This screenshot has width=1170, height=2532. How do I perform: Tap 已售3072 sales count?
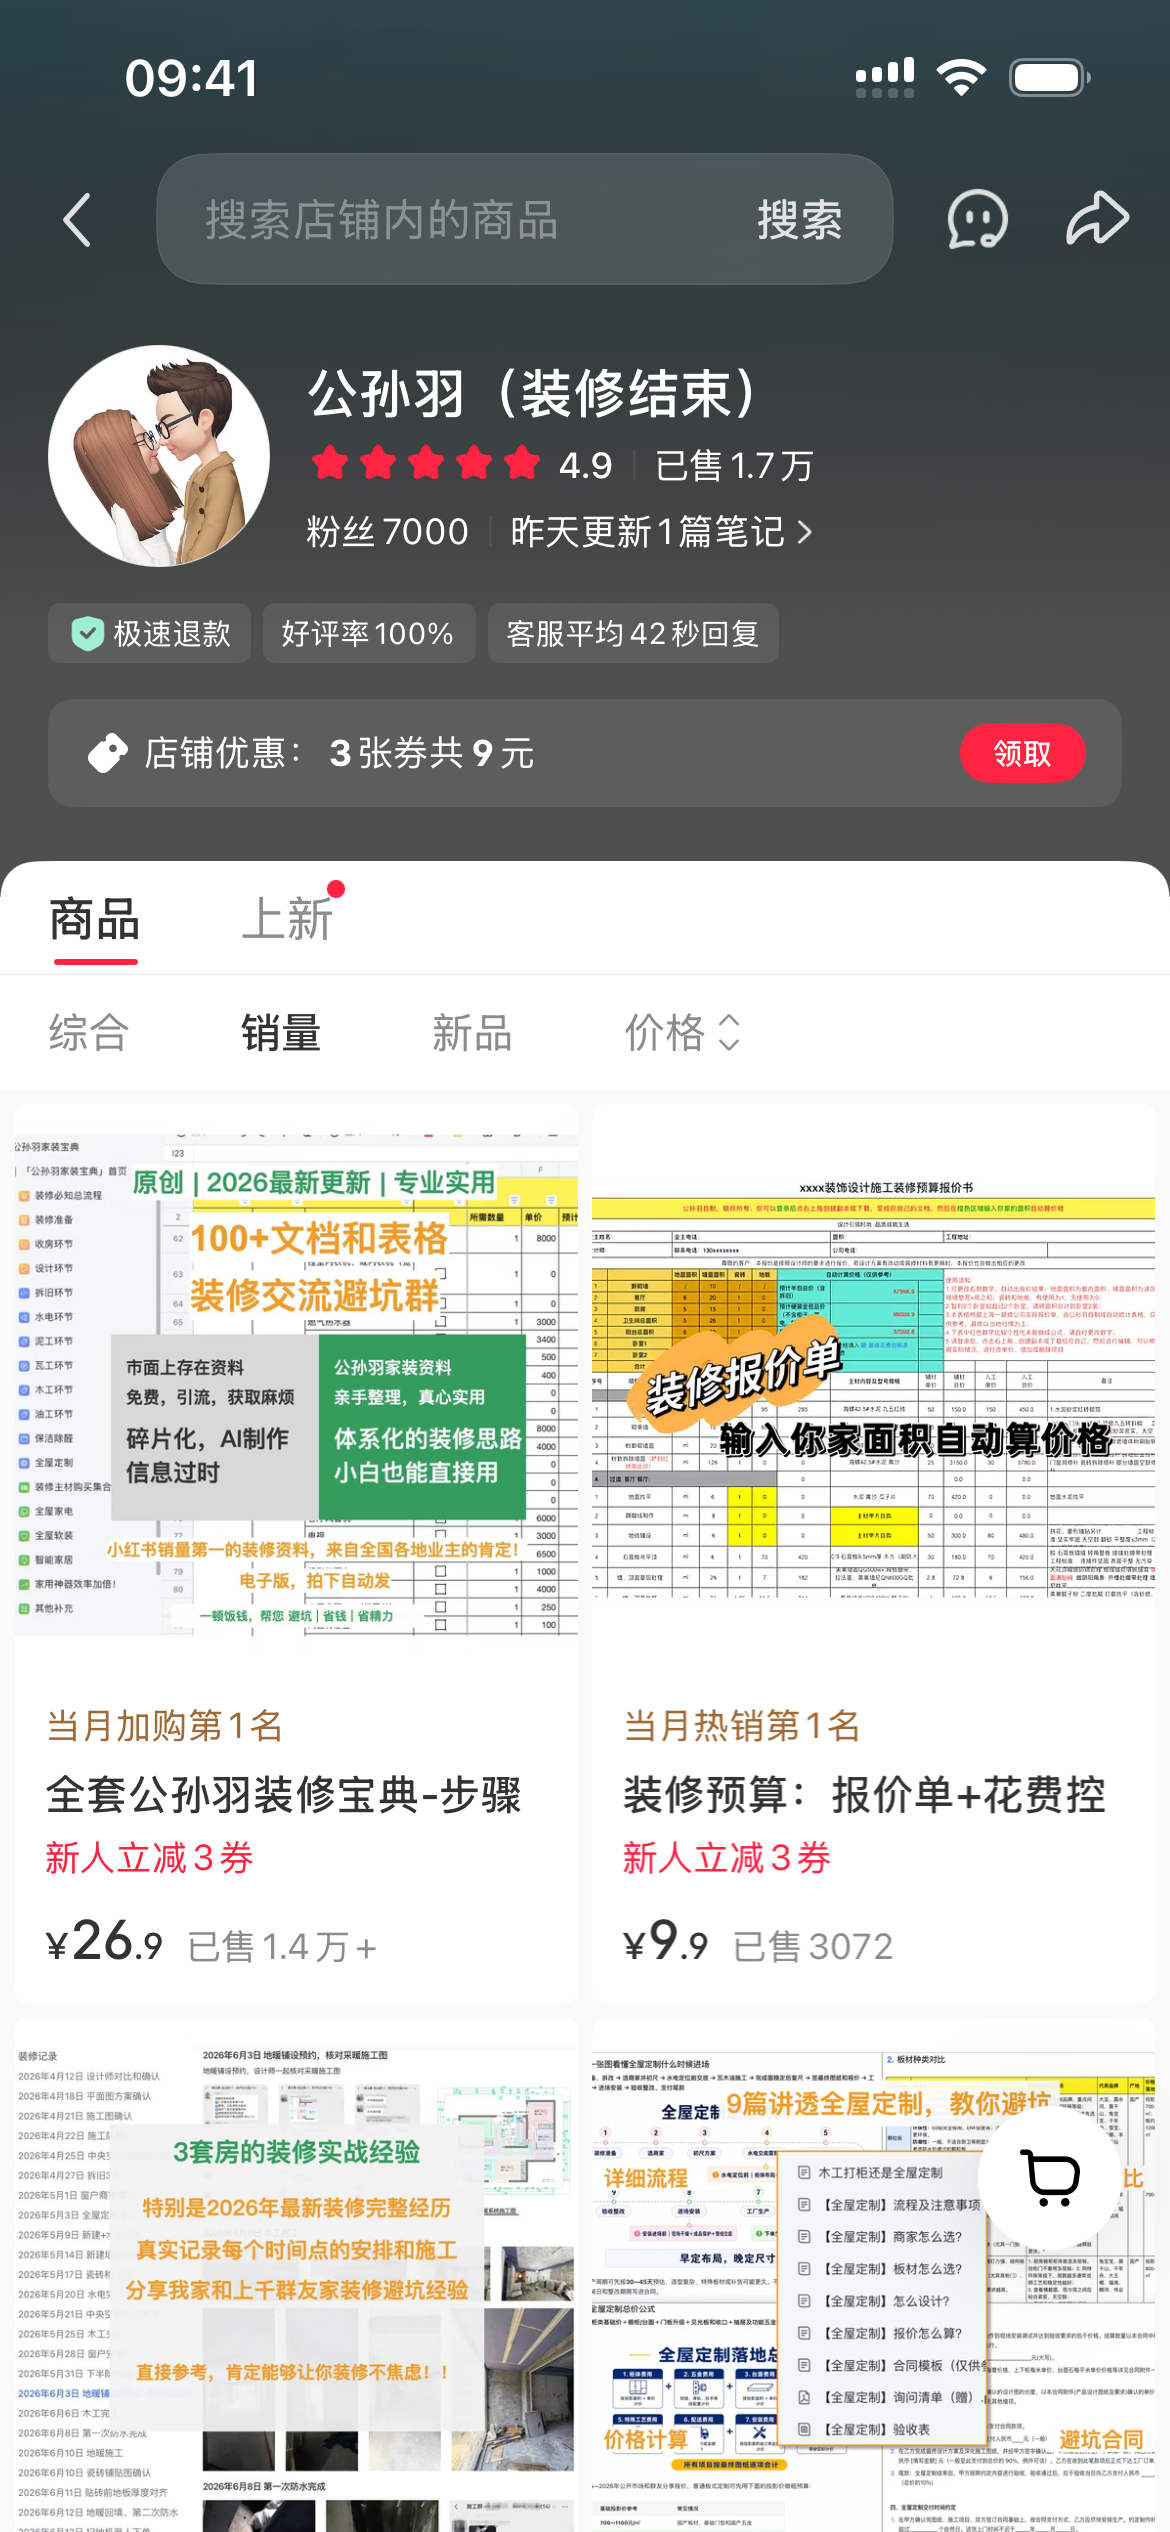coord(813,1947)
